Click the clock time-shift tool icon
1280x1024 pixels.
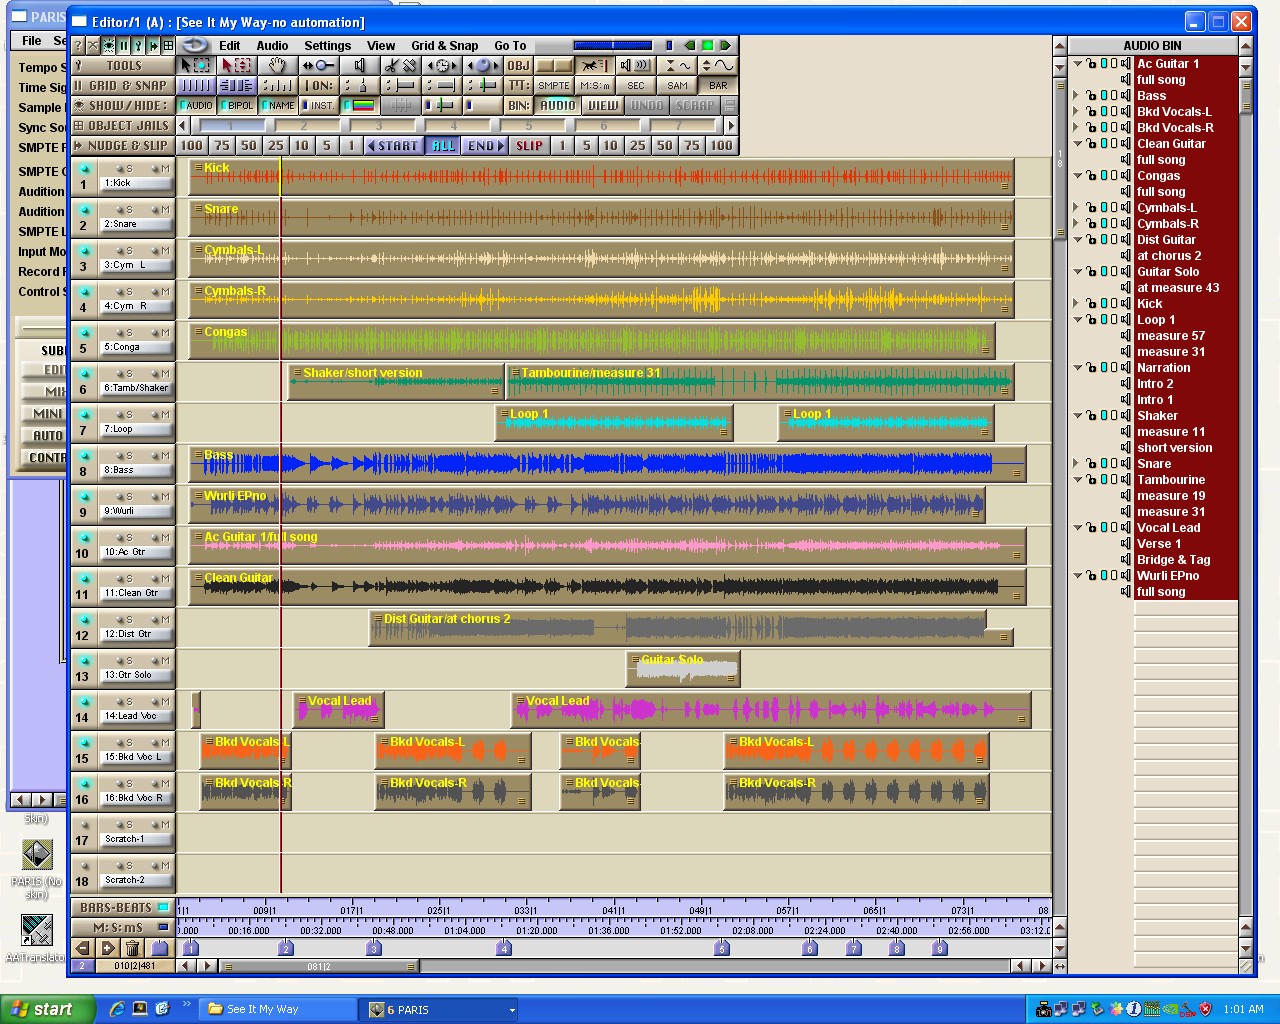[x=442, y=65]
